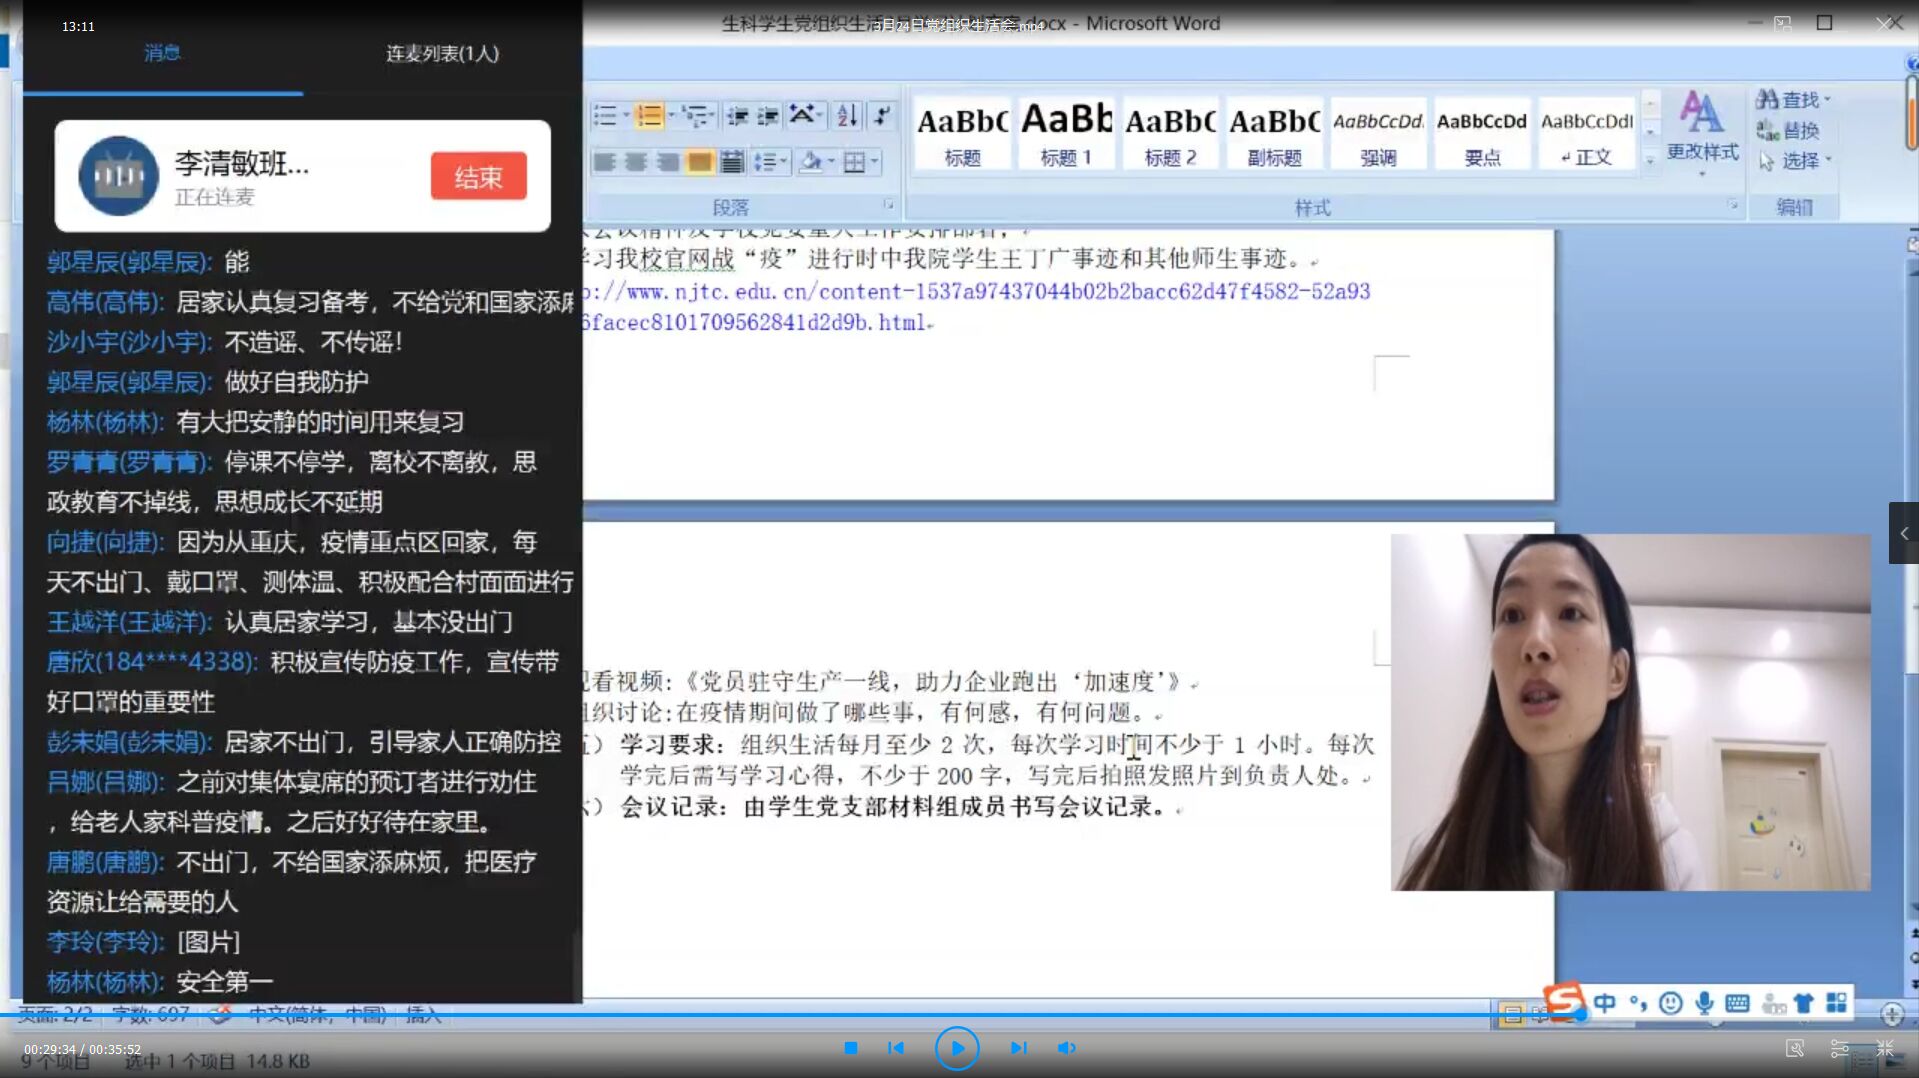
Task: Click the Sogou skin t-shirt icon
Action: click(1803, 1003)
